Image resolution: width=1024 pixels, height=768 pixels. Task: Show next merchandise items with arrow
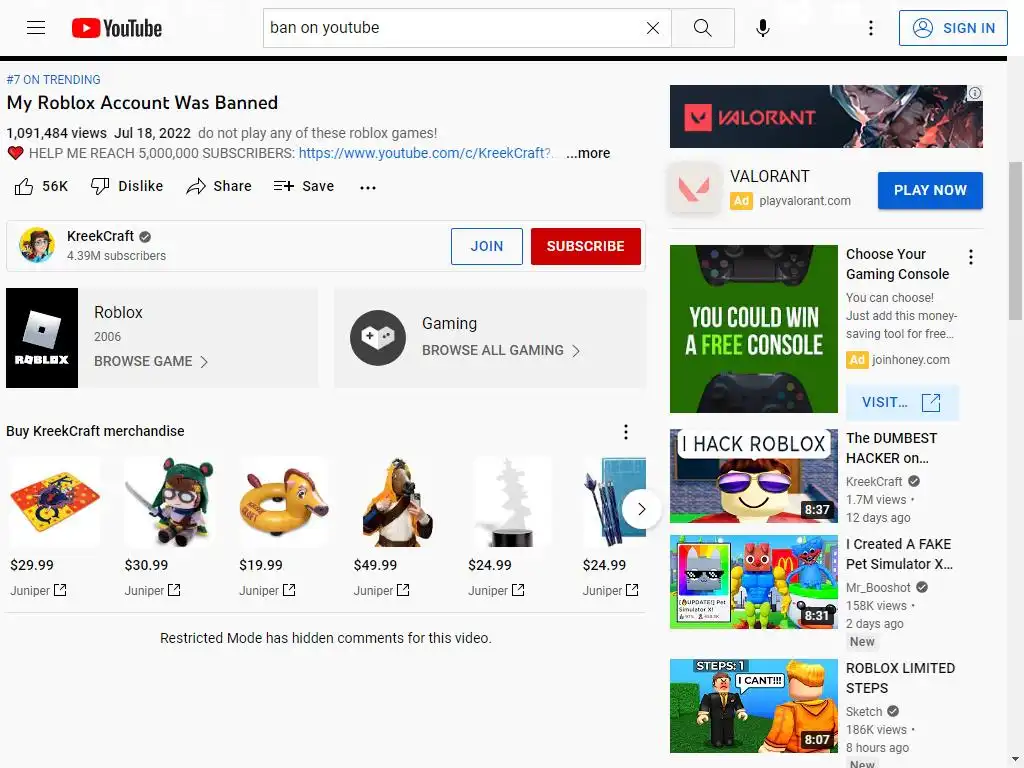pyautogui.click(x=641, y=509)
